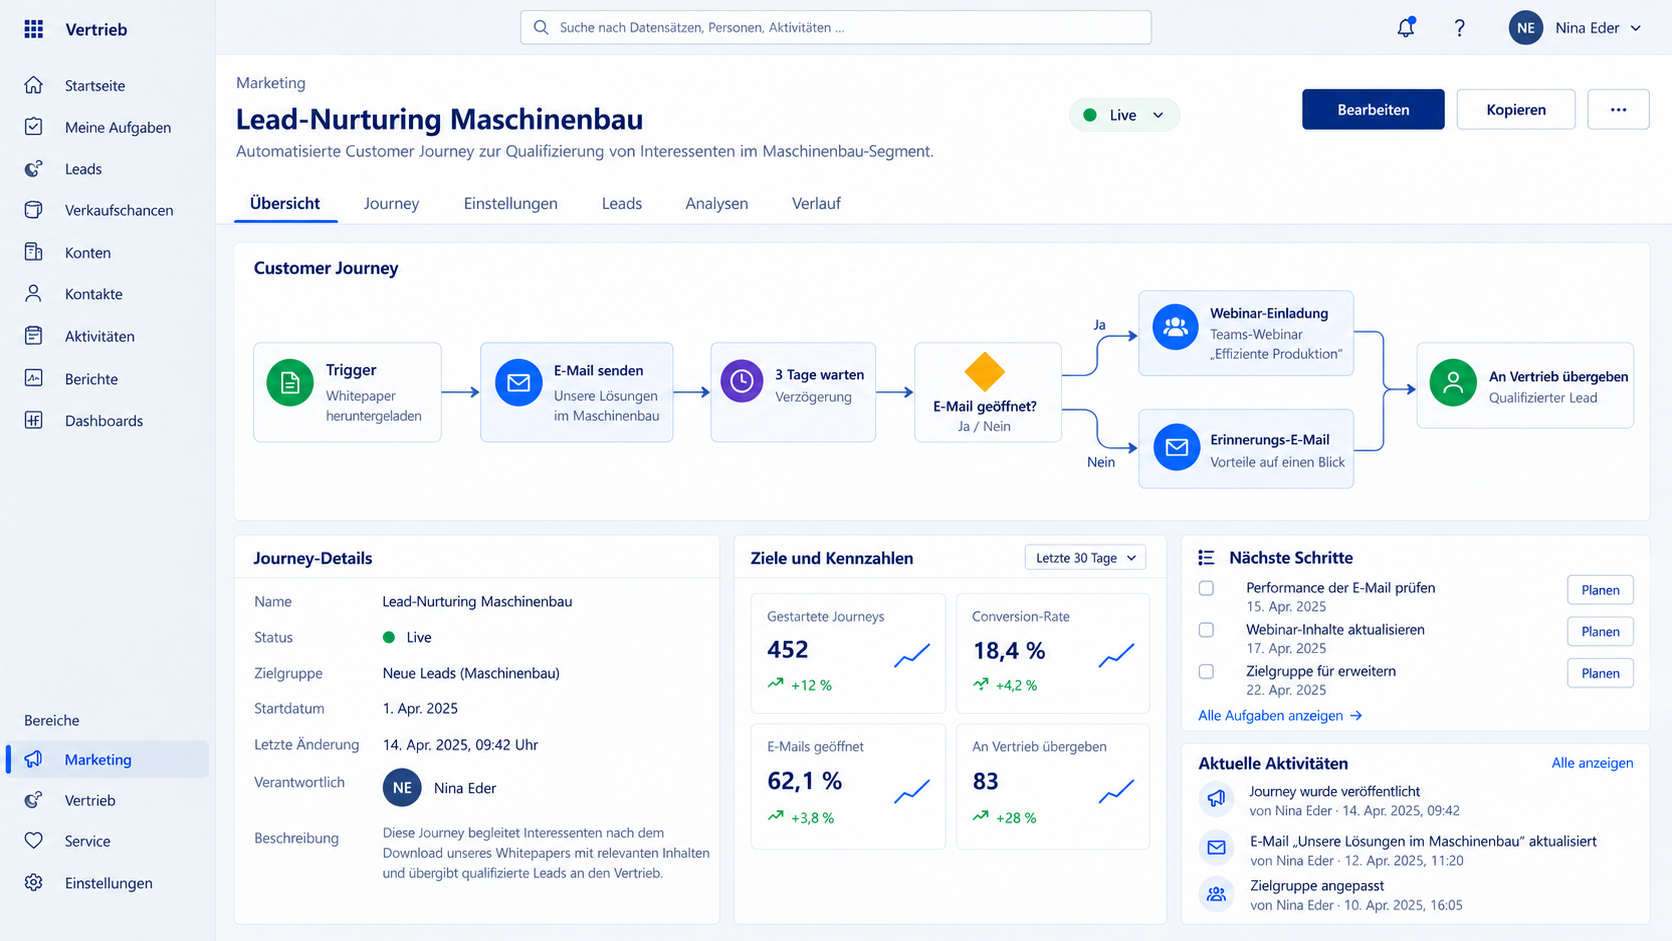Open the Letzte 30 Tage dropdown
Viewport: 1672px width, 941px height.
1085,558
